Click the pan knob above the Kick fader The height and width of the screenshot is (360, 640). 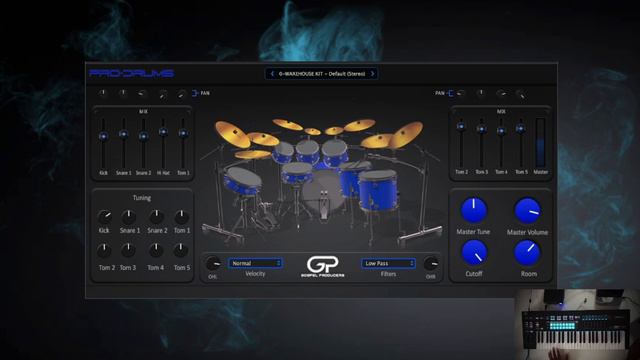click(x=103, y=93)
